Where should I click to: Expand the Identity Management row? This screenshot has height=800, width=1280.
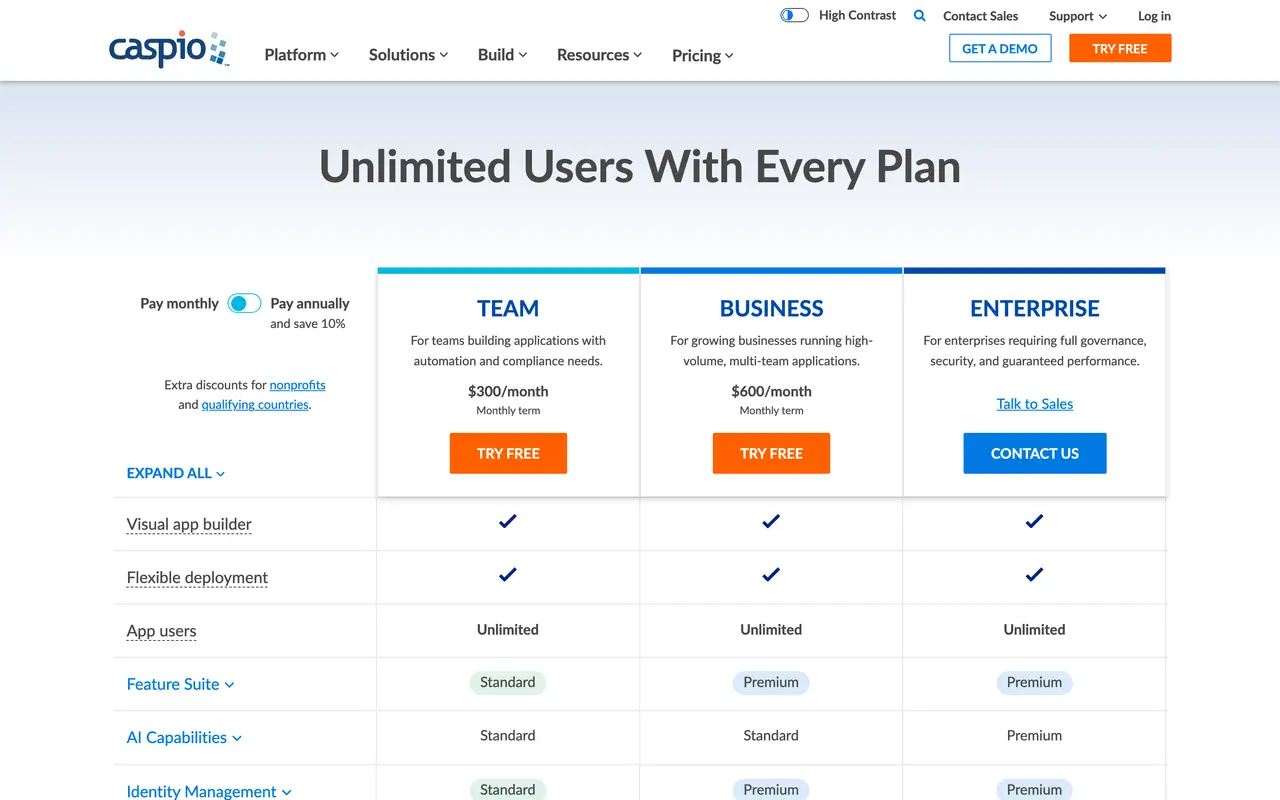(209, 791)
